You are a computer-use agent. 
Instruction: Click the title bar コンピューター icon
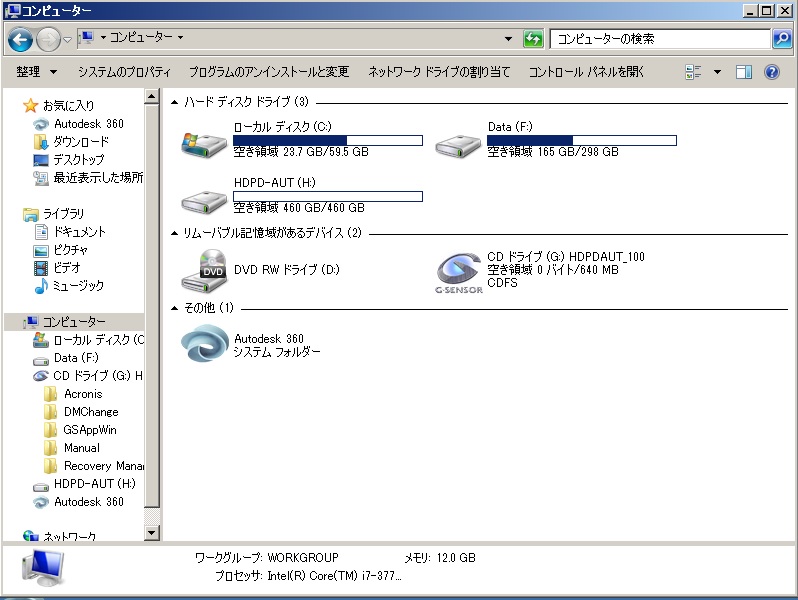[x=12, y=10]
